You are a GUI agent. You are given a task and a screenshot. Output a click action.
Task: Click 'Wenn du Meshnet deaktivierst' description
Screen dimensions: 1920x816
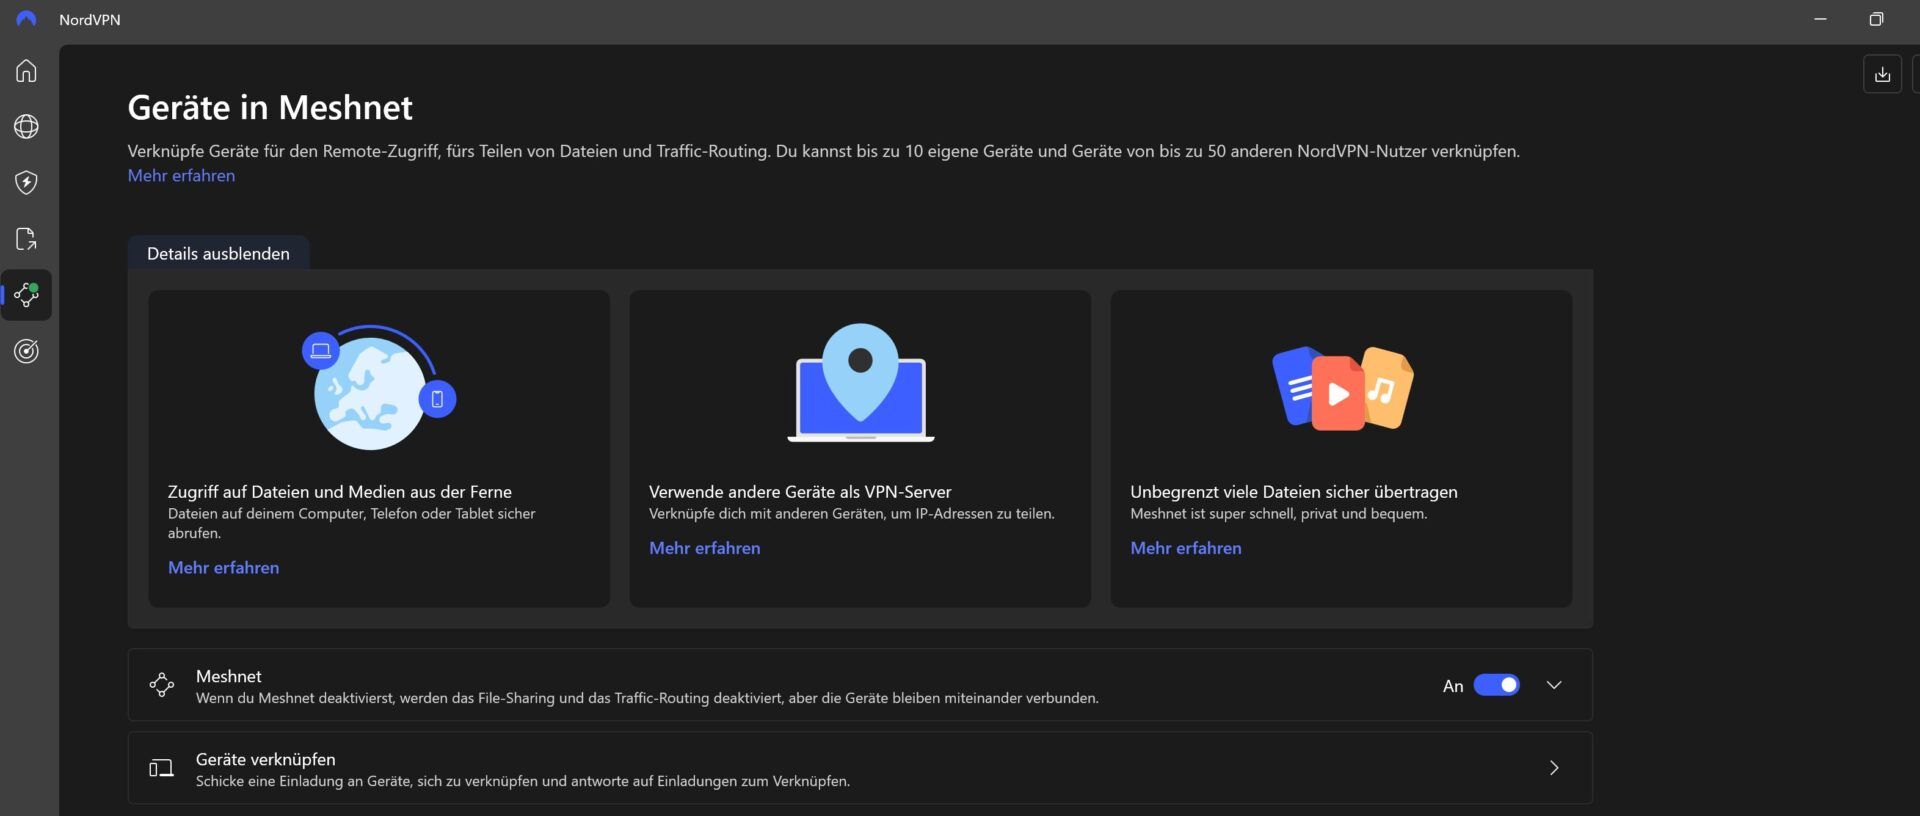coord(647,698)
